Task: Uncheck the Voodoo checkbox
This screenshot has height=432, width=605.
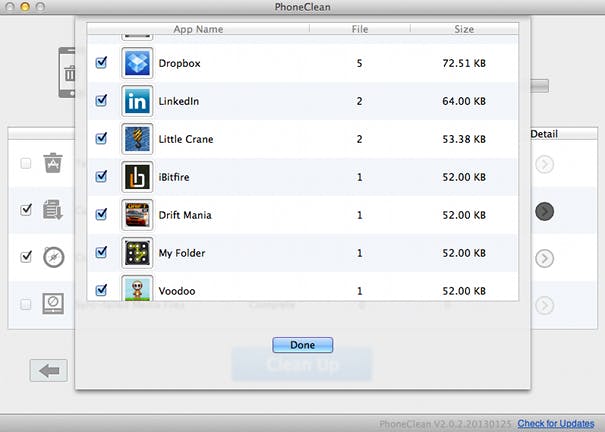Action: pyautogui.click(x=101, y=289)
